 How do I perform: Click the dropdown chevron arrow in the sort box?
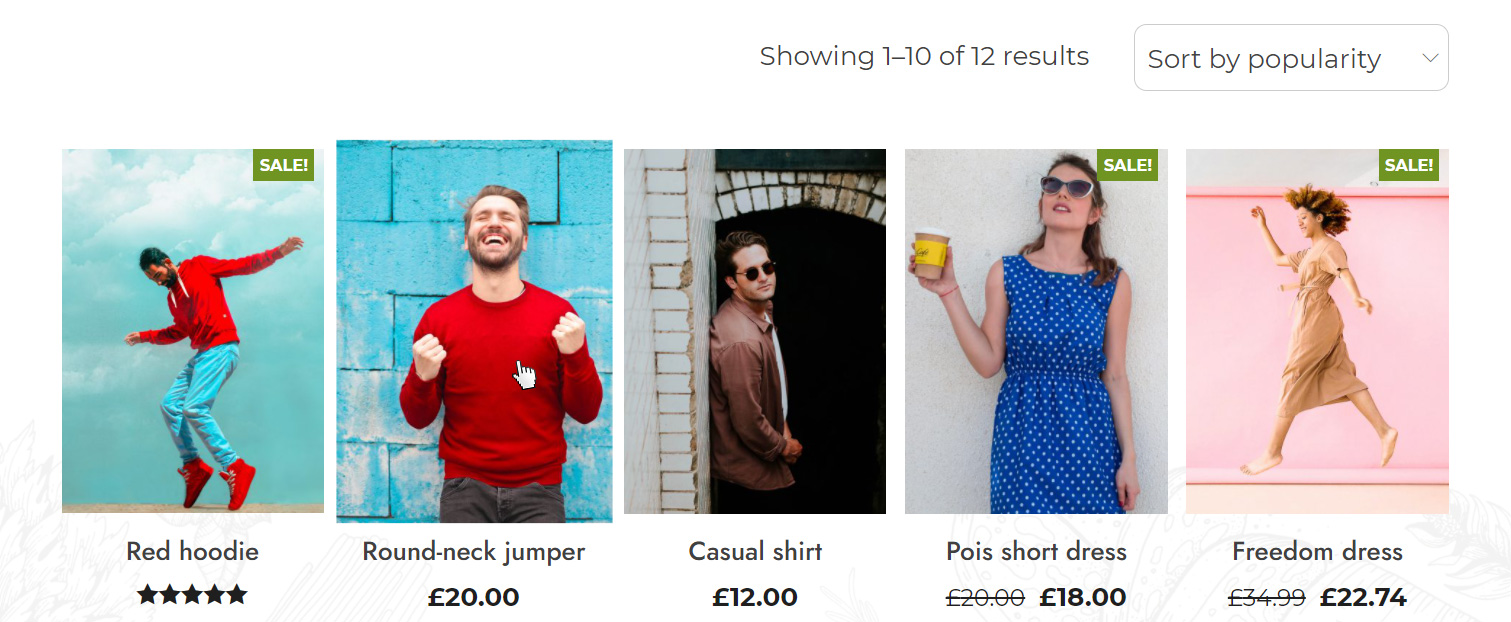point(1430,58)
